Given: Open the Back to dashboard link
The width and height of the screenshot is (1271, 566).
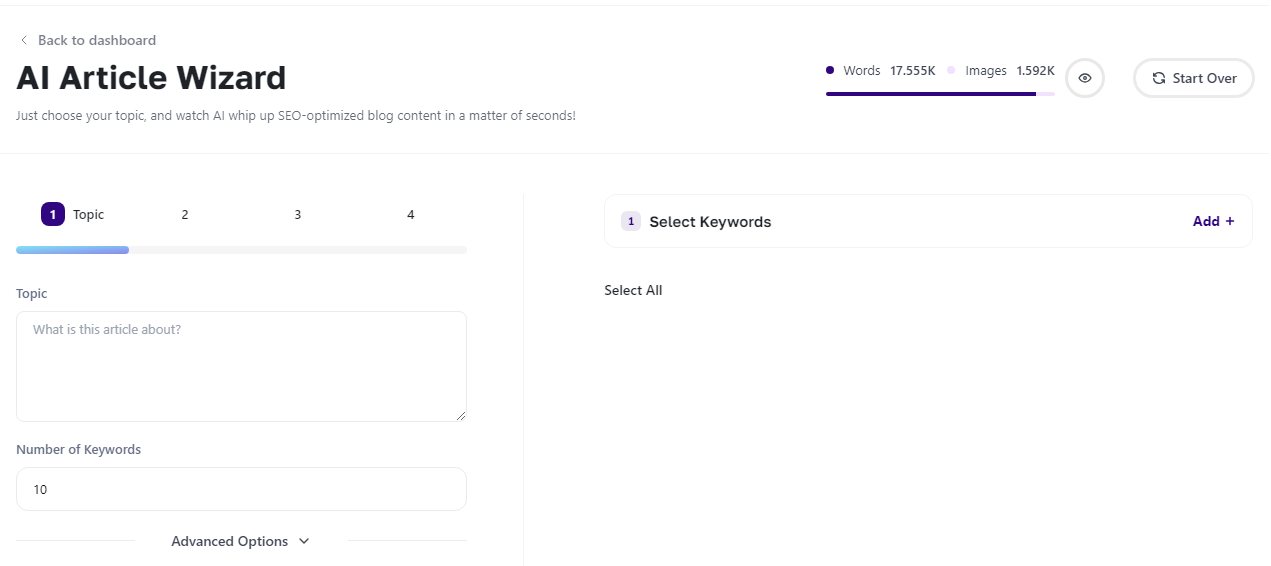Looking at the screenshot, I should pyautogui.click(x=96, y=40).
